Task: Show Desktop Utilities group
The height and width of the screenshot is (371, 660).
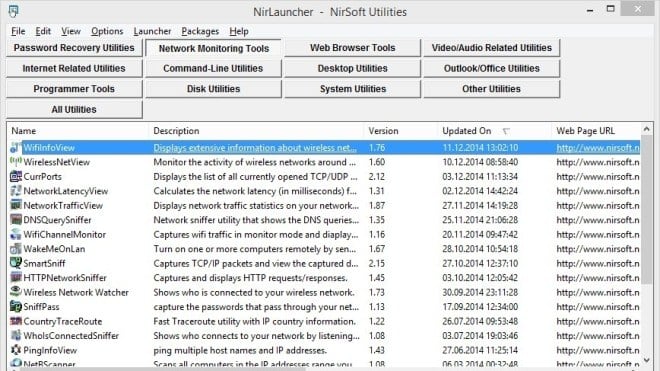Action: 352,68
